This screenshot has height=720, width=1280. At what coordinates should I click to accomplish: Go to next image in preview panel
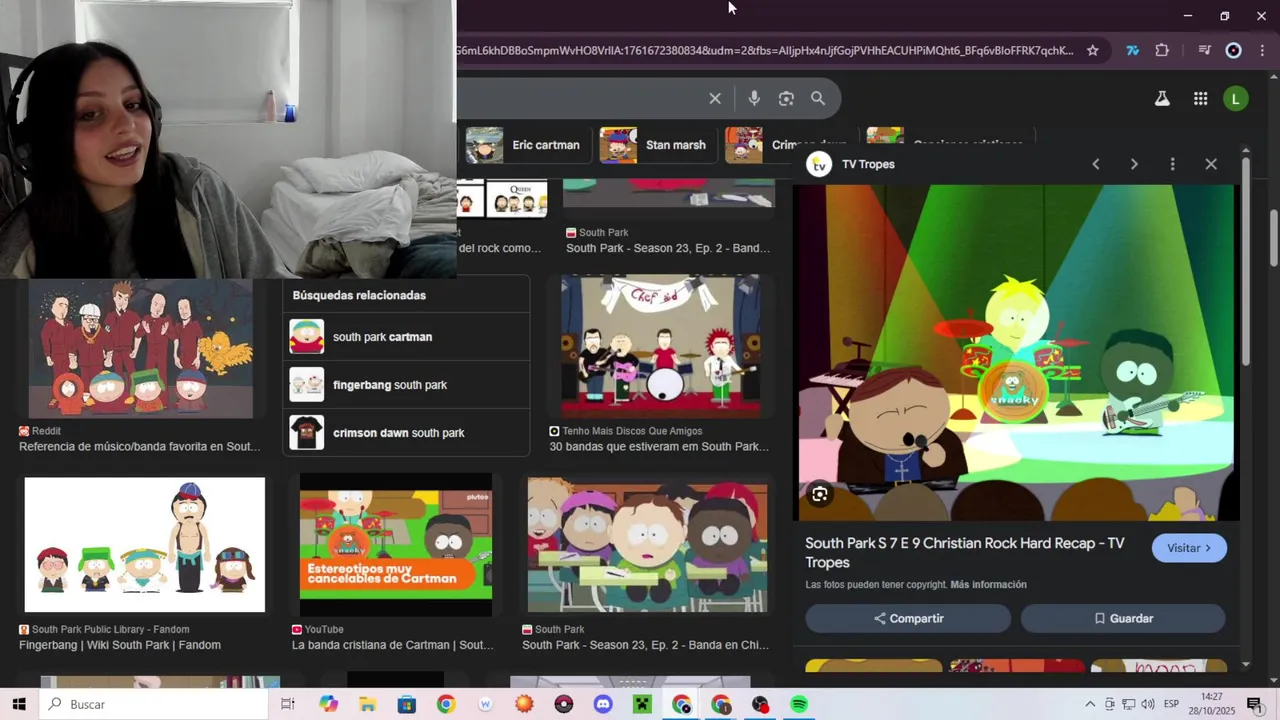(x=1134, y=164)
